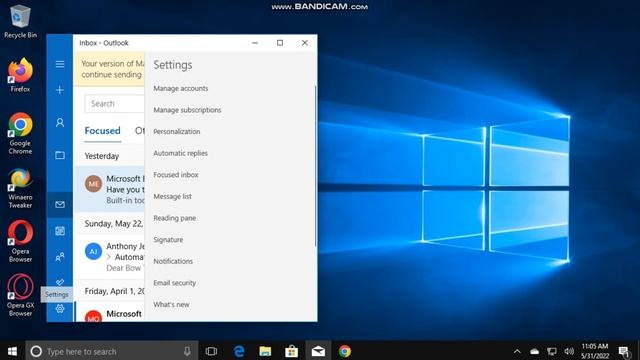
Task: Open File Explorer from the taskbar
Action: point(265,351)
